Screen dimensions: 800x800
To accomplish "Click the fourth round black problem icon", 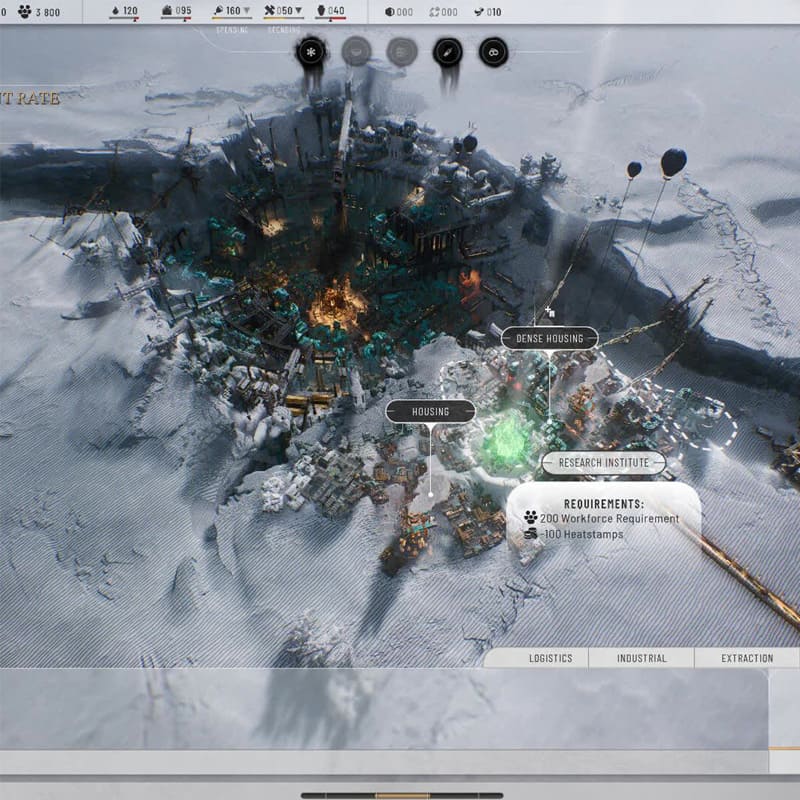I will tap(447, 52).
